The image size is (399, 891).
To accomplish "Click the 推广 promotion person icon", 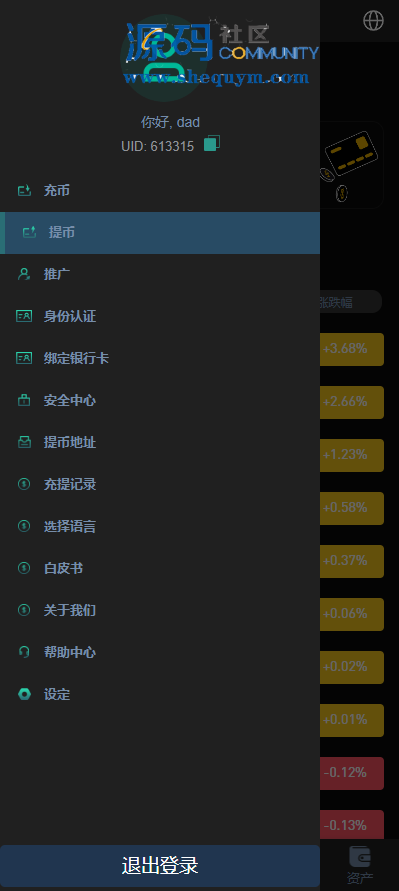I will [x=24, y=274].
